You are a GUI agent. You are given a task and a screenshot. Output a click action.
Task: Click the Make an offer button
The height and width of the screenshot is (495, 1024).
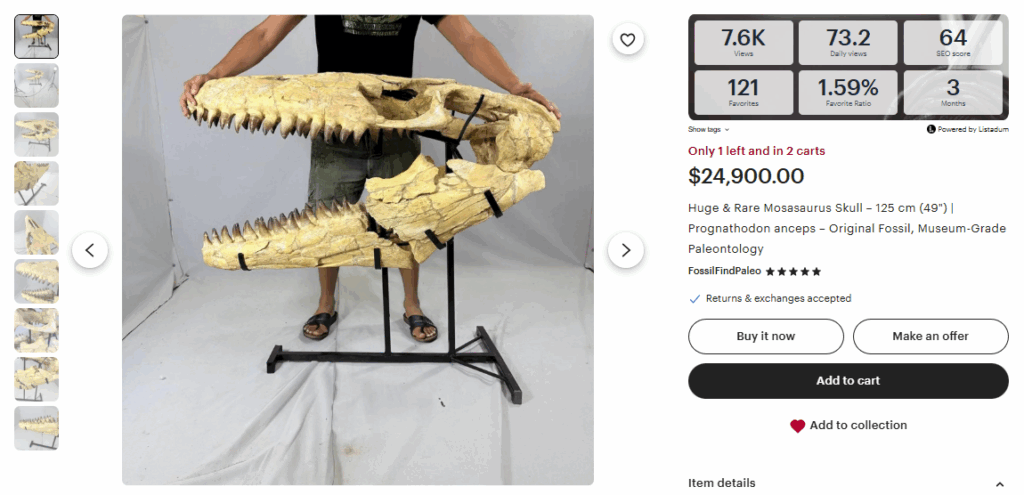point(930,336)
